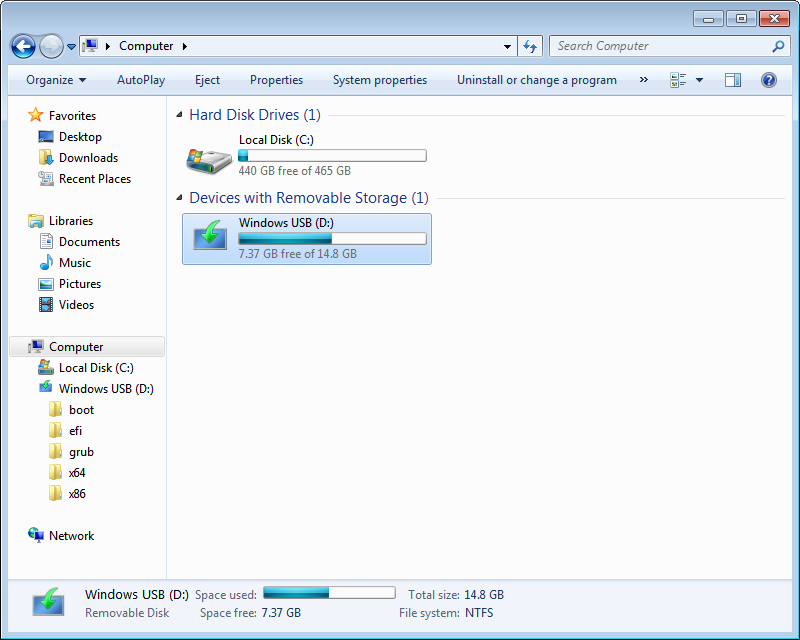The image size is (800, 640).
Task: Click the Recent Places icon
Action: (46, 179)
